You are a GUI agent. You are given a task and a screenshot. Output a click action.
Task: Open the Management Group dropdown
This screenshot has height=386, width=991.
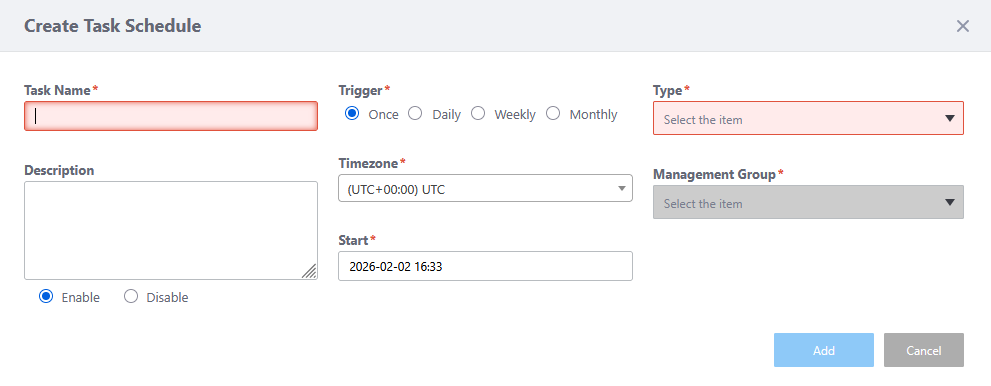click(808, 202)
